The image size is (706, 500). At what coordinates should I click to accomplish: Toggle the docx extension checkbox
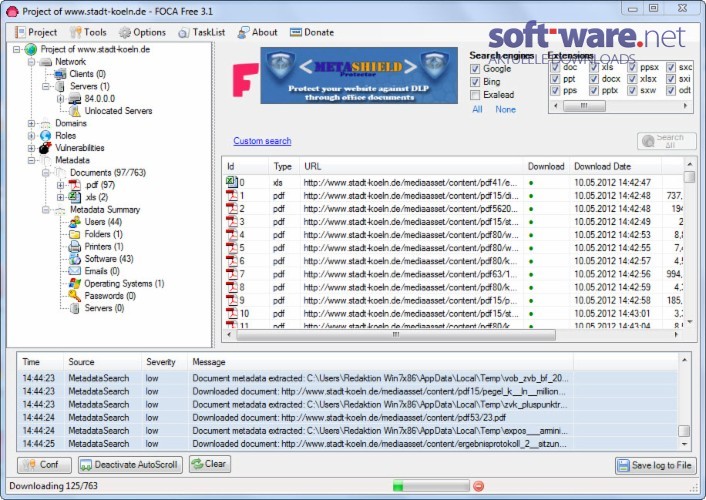(594, 79)
